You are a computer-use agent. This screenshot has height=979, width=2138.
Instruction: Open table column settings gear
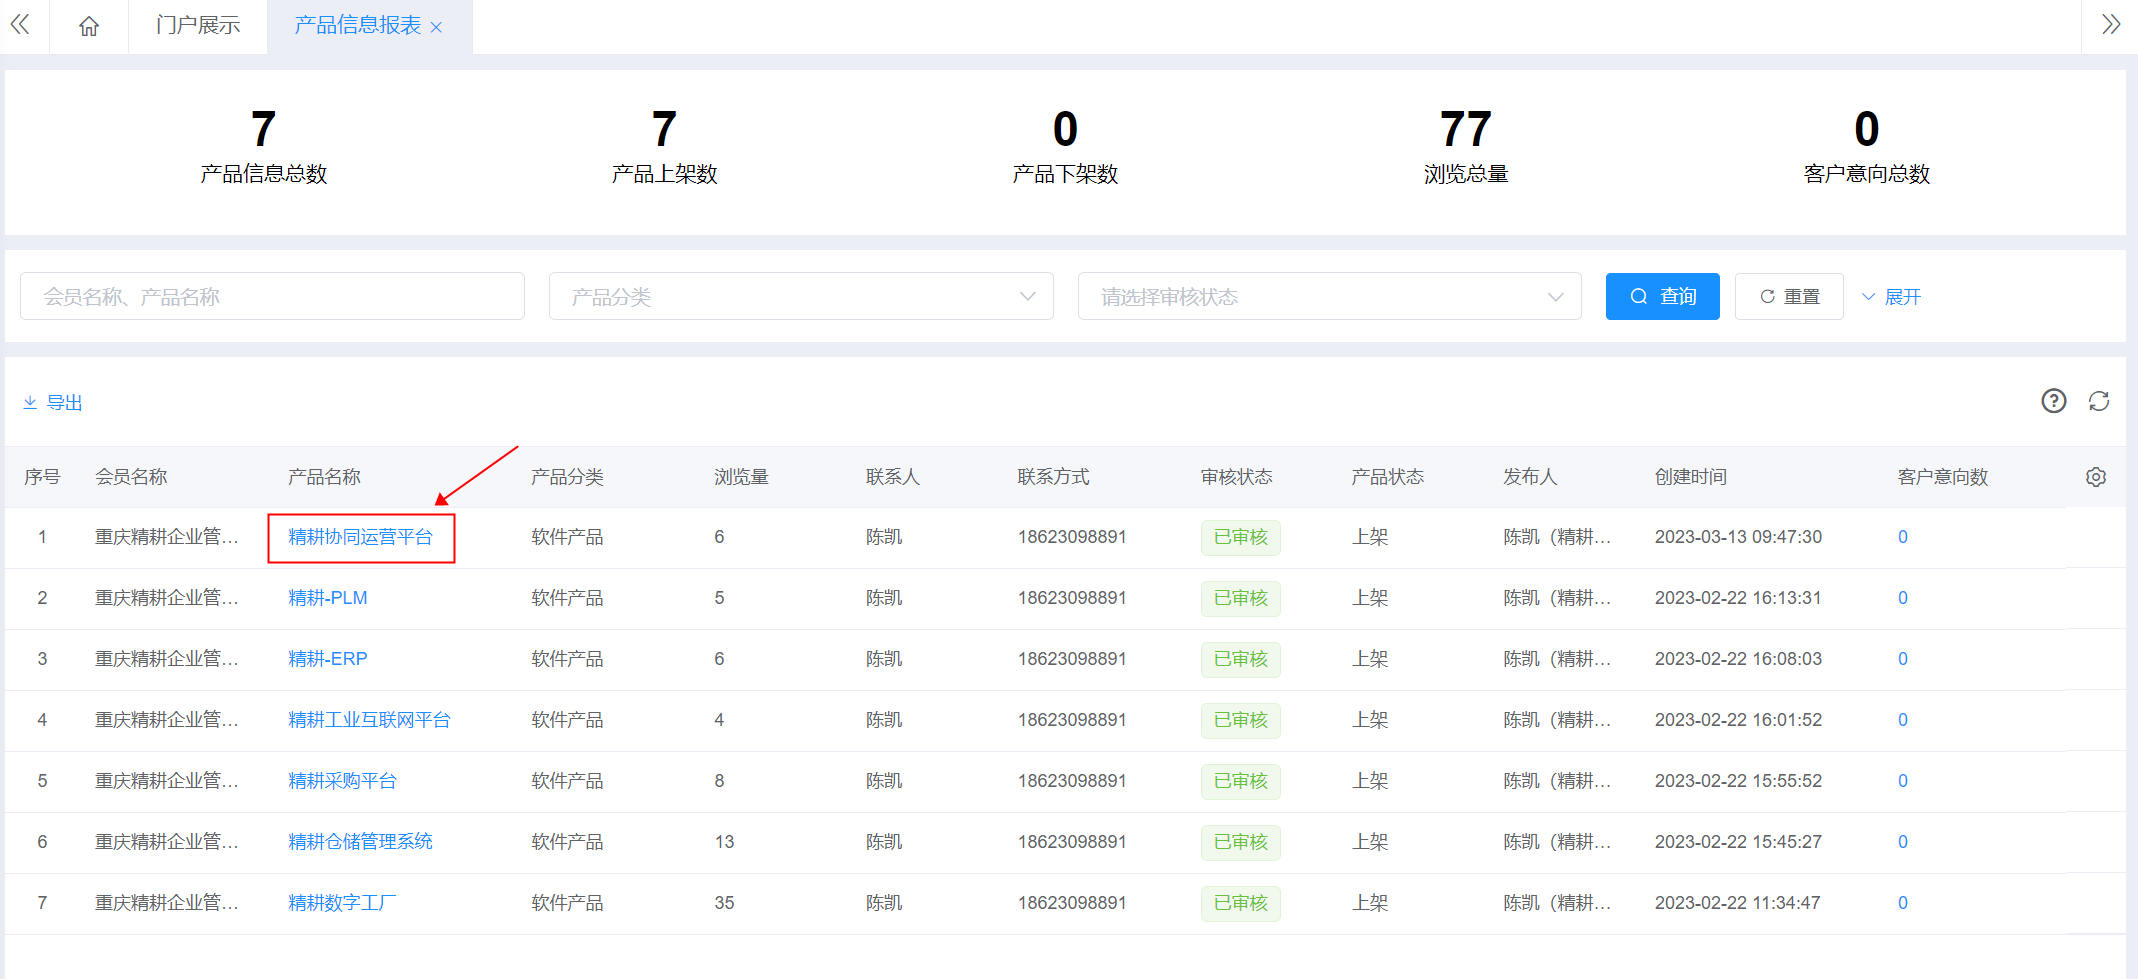2096,477
